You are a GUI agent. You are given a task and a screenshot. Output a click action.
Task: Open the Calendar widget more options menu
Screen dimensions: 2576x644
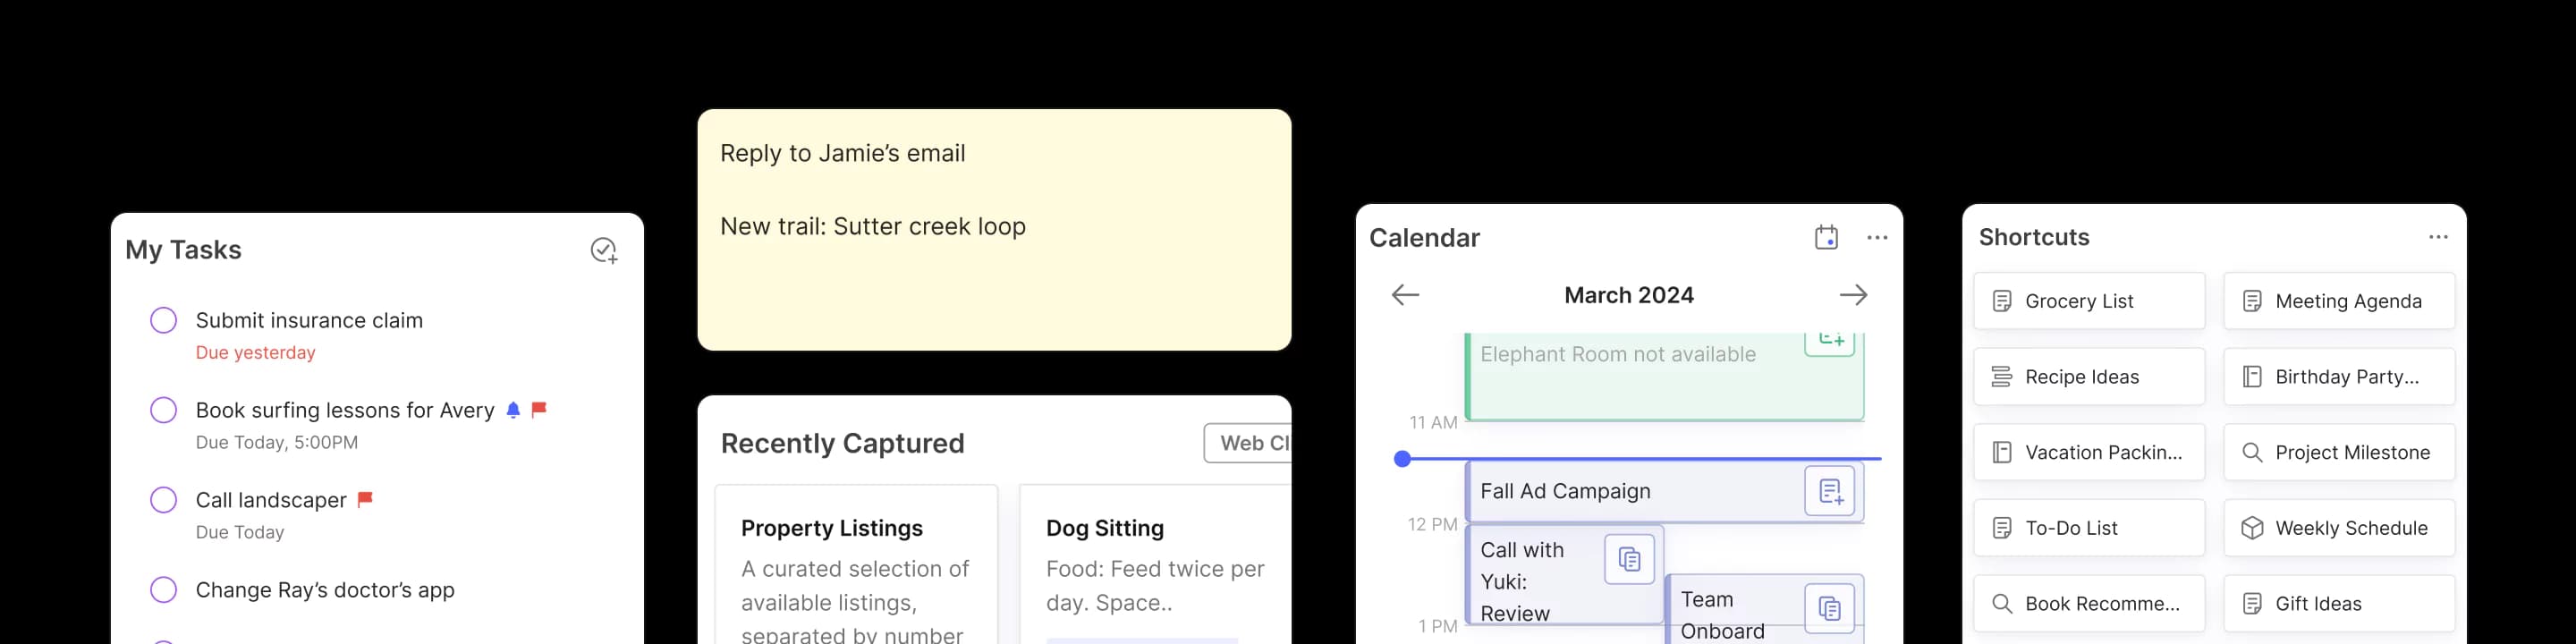coord(1877,238)
